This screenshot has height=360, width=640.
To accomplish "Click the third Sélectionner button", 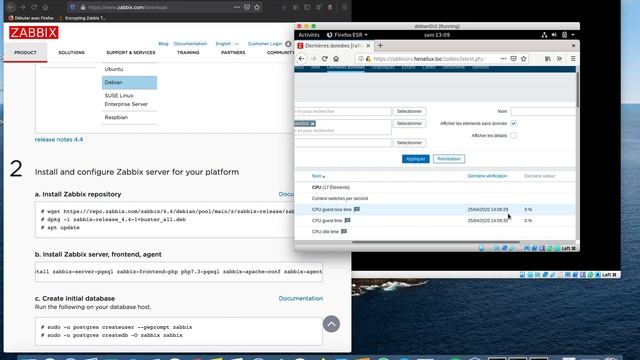I will click(x=409, y=143).
